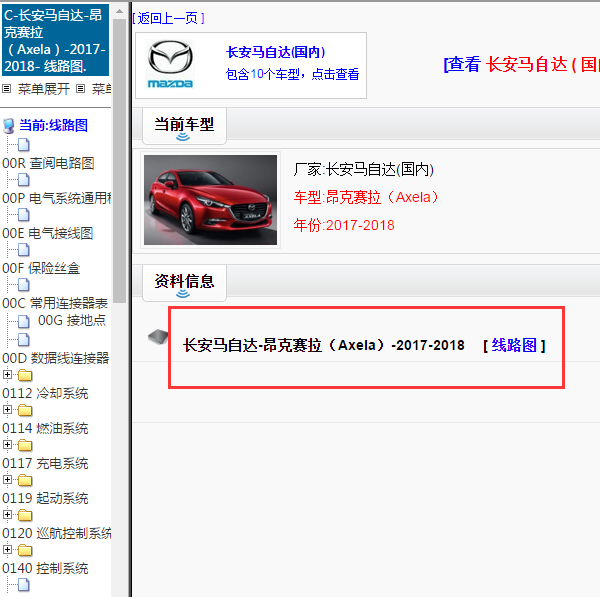Expand the 0117 充电系统 folder
600x597 pixels.
click(x=7, y=445)
